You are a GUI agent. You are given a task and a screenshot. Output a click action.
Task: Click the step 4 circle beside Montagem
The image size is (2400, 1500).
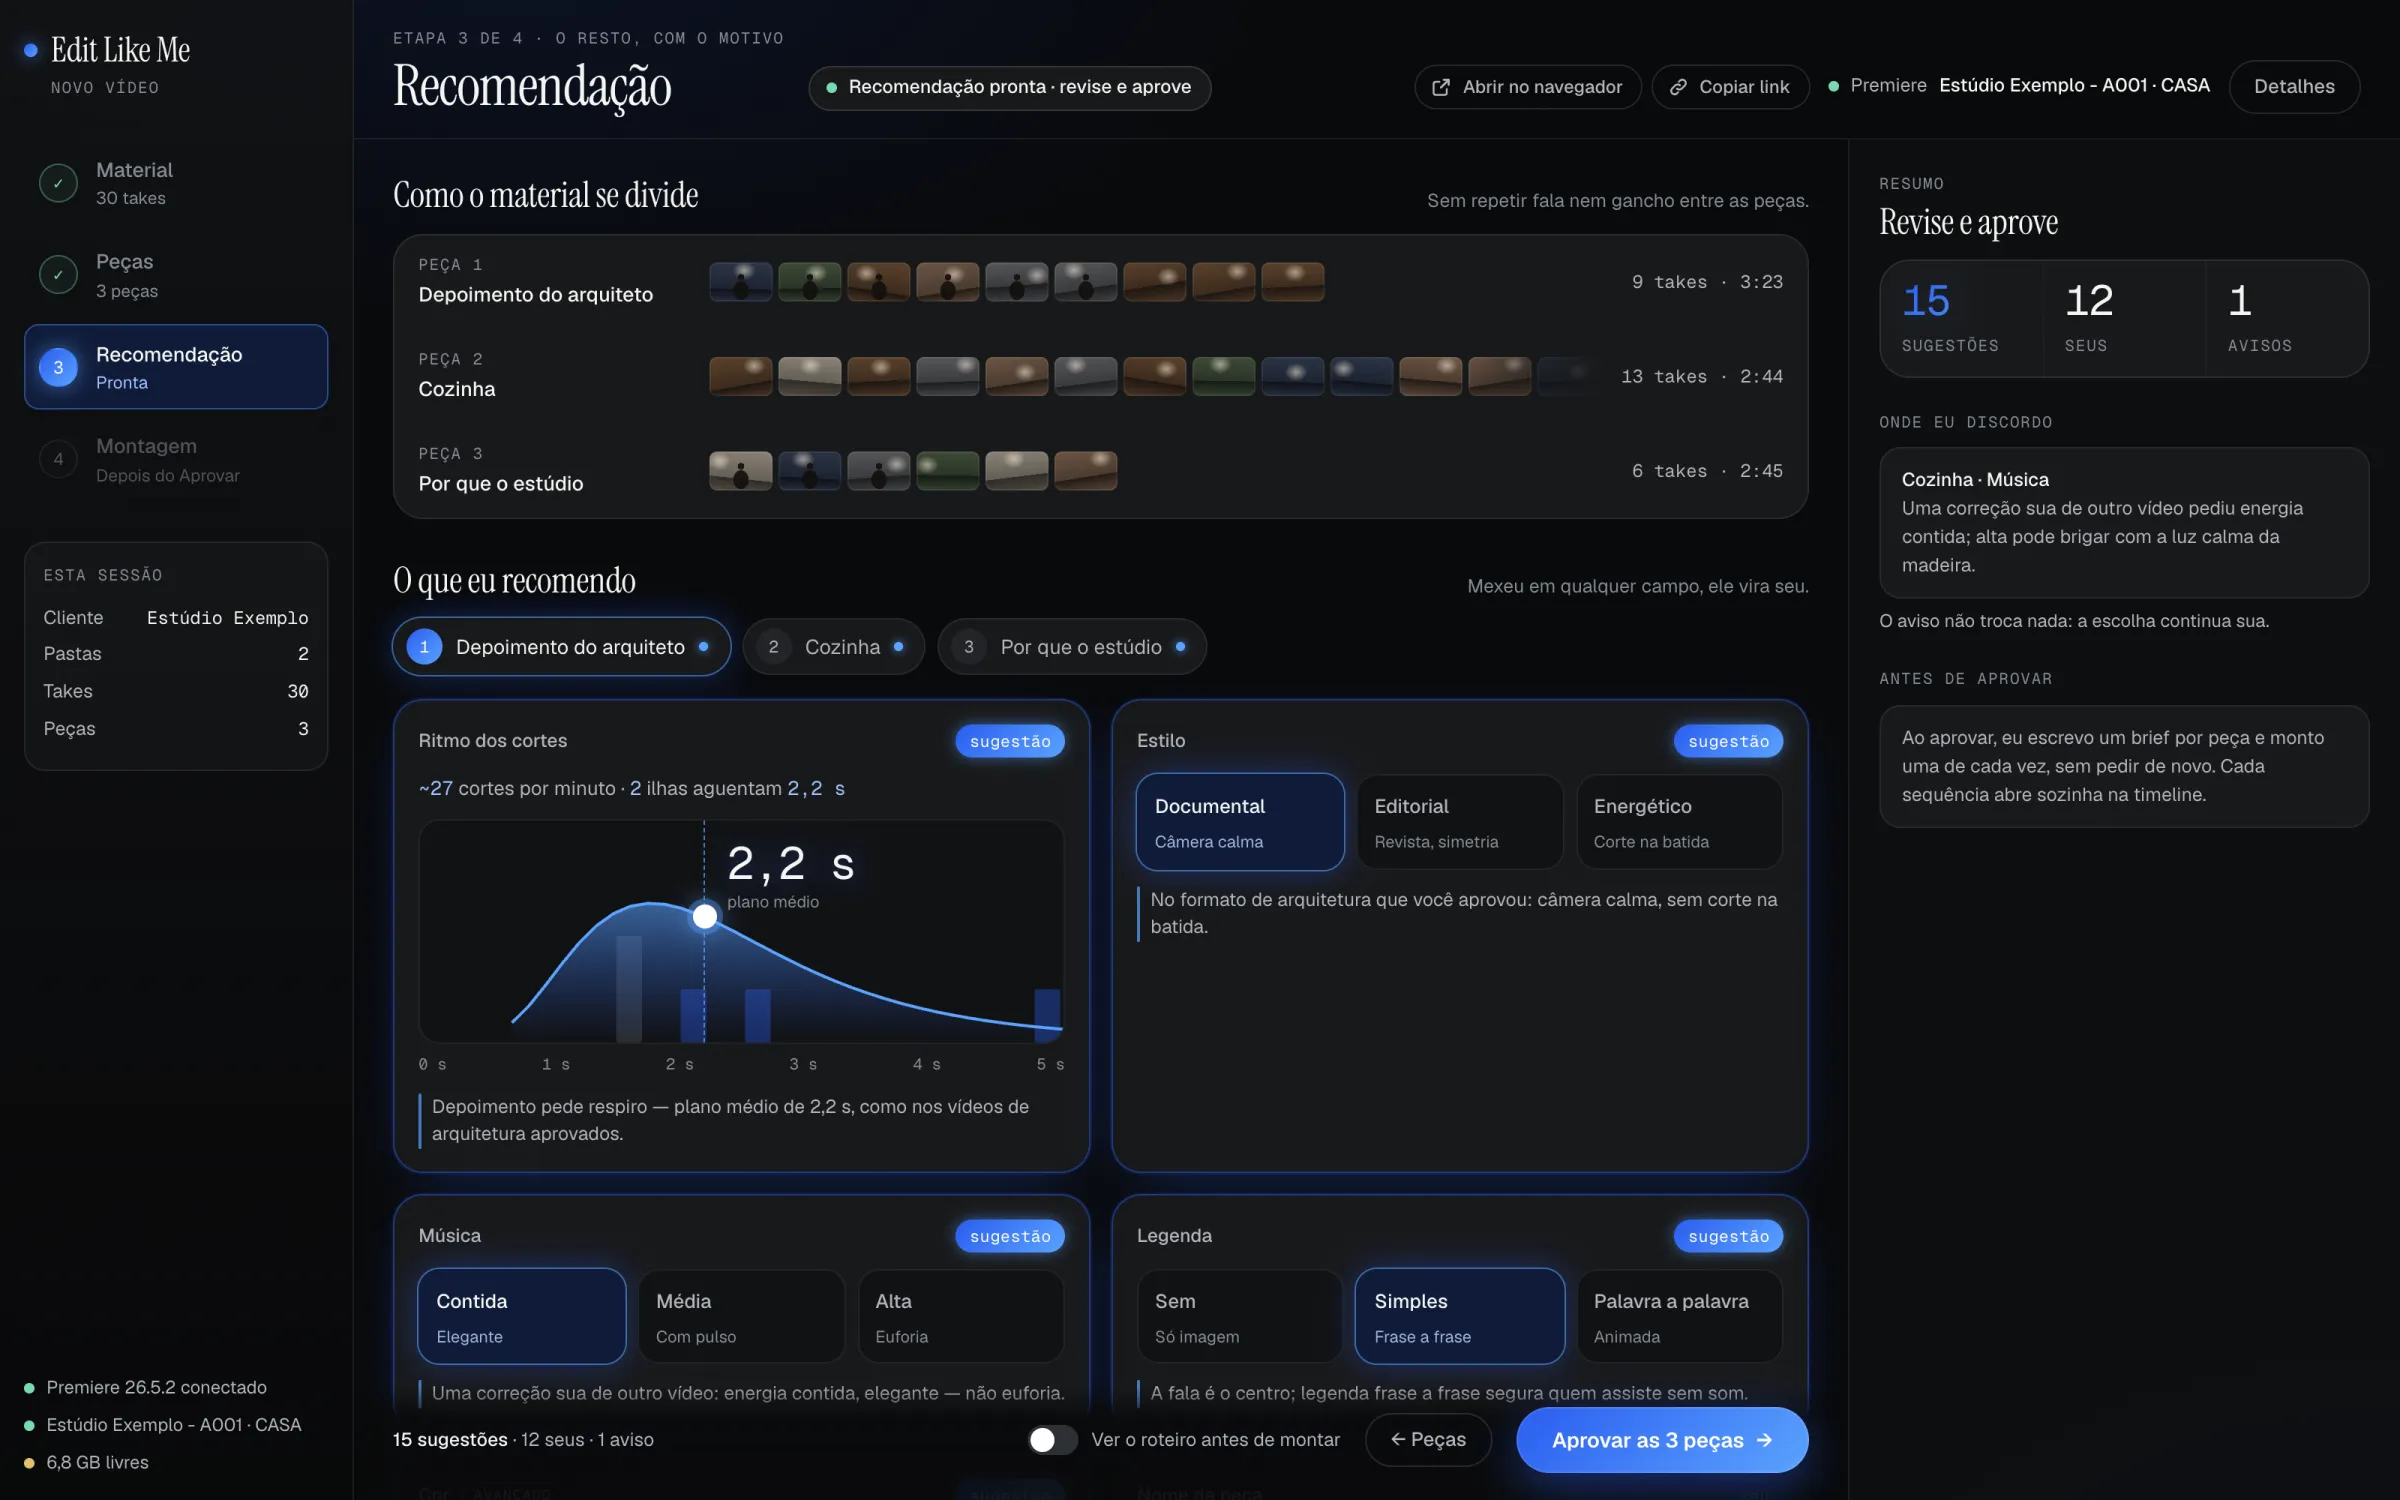click(x=58, y=459)
